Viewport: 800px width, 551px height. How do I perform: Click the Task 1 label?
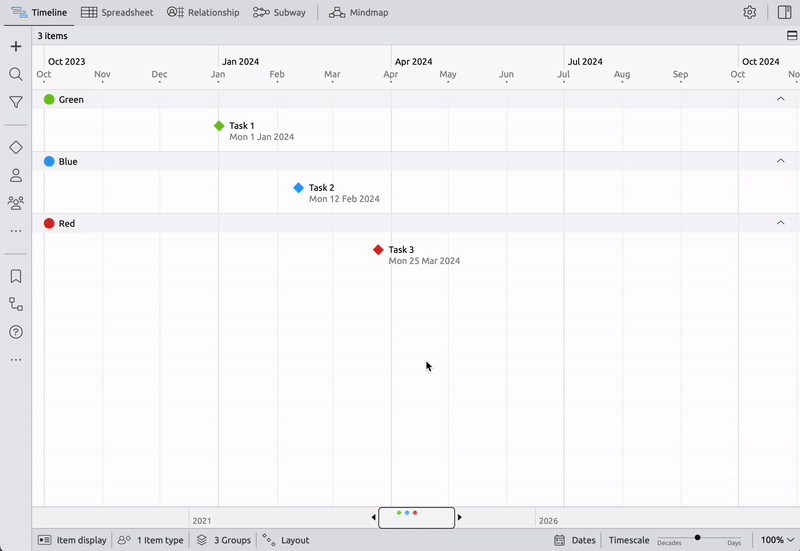click(x=241, y=126)
